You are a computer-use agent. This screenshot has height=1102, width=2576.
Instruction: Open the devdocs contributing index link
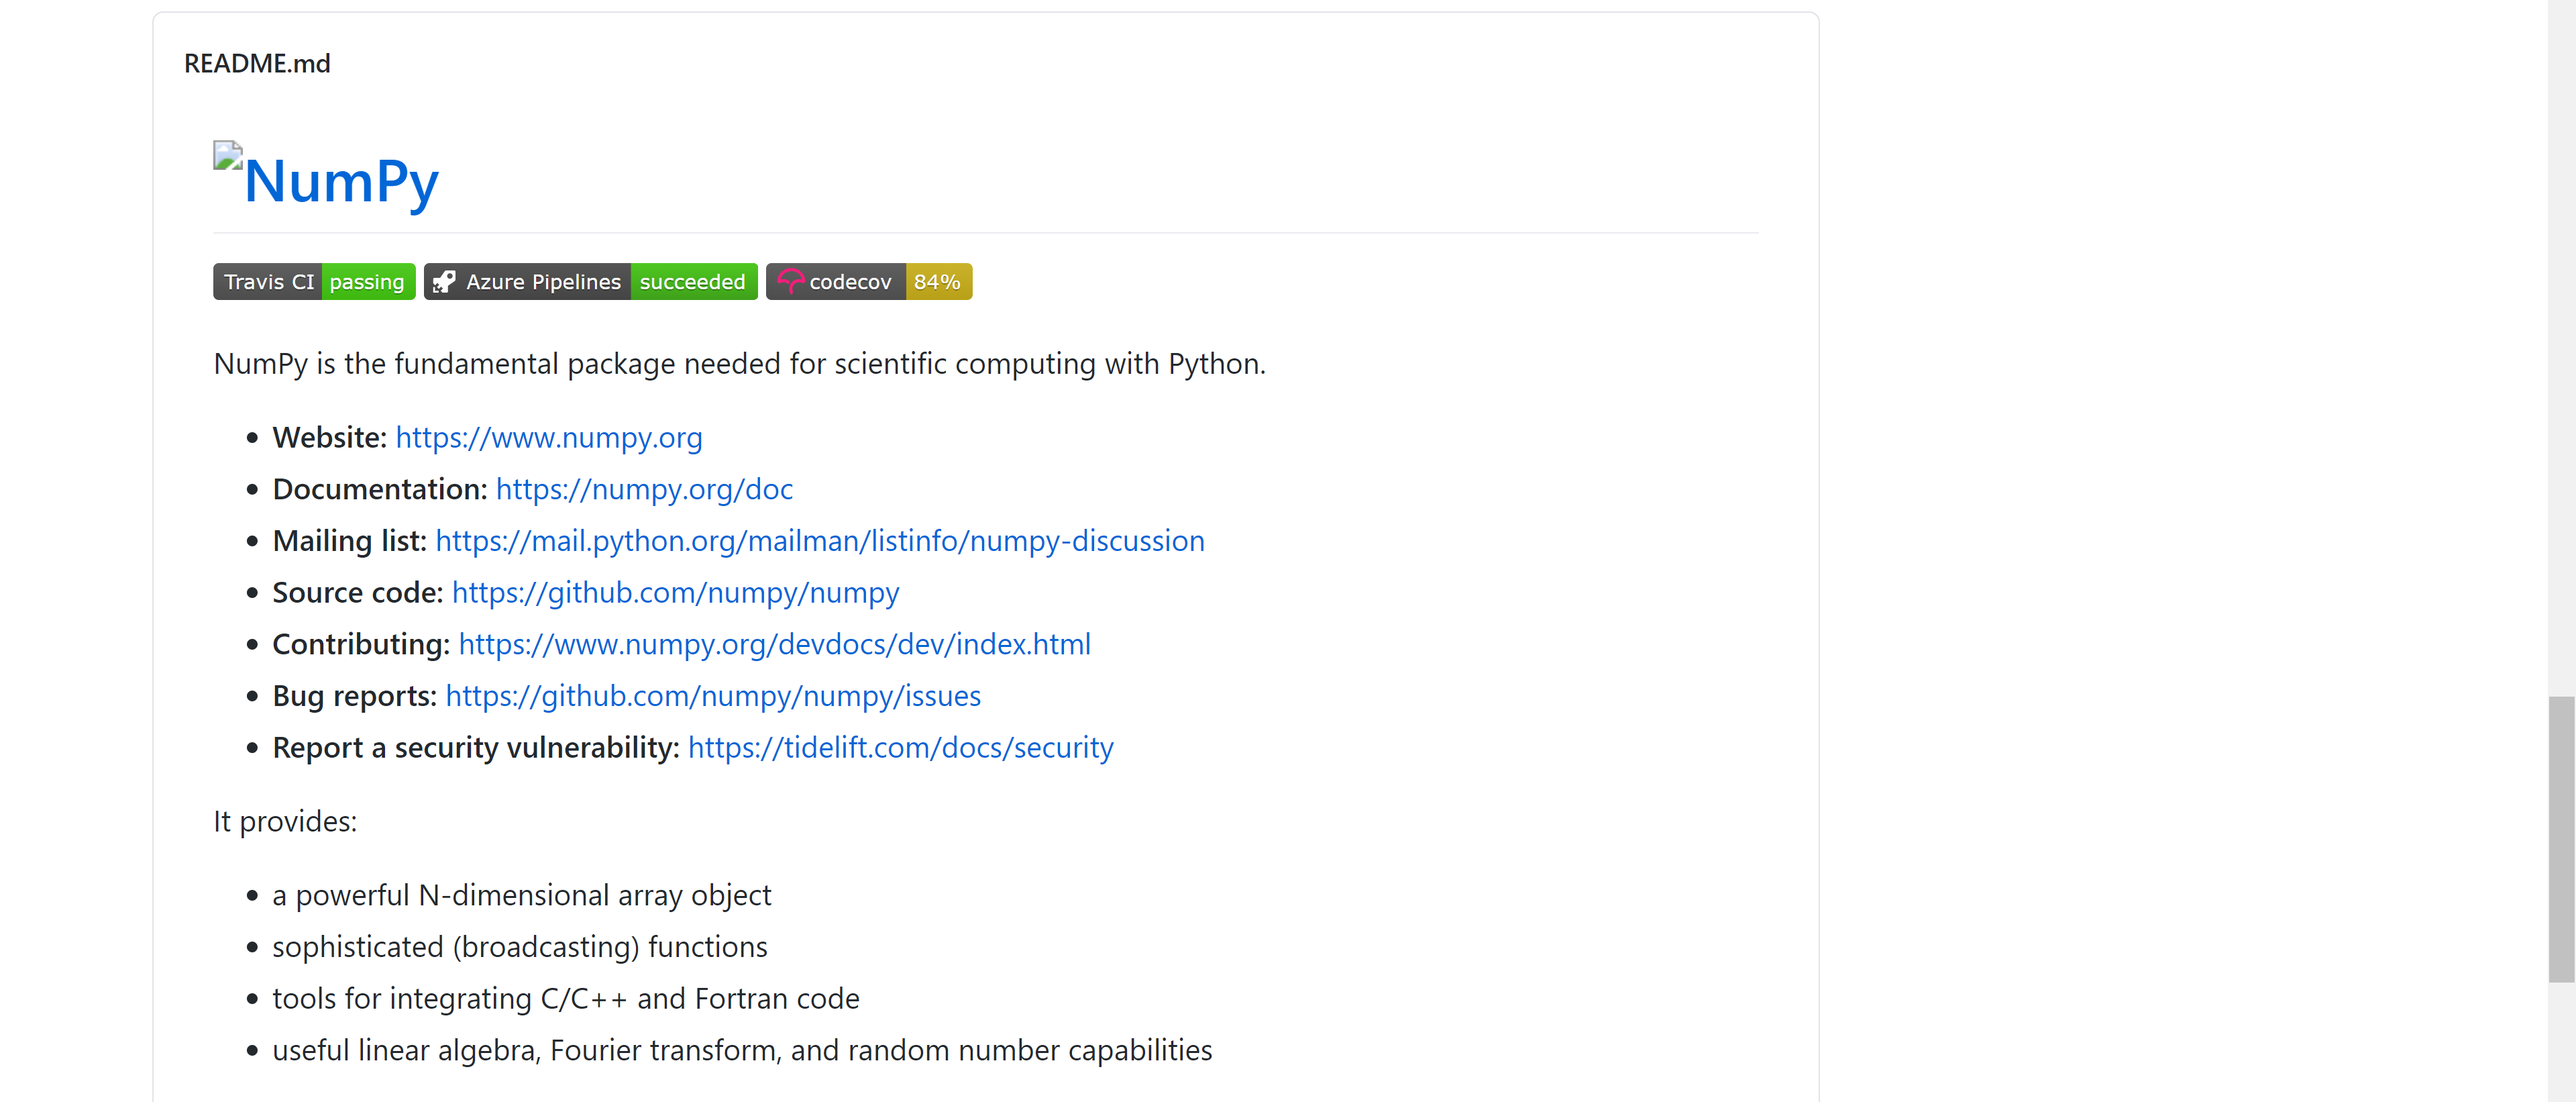pyautogui.click(x=774, y=645)
